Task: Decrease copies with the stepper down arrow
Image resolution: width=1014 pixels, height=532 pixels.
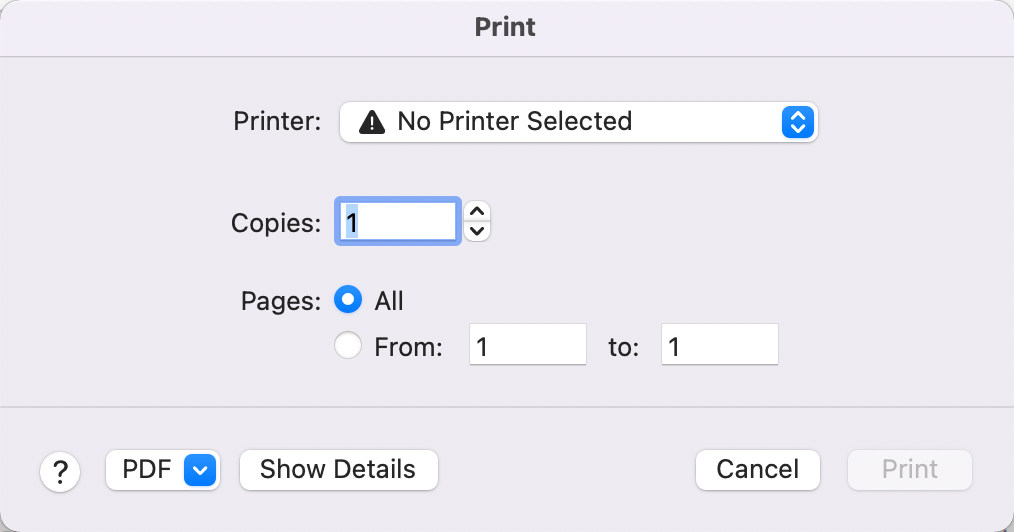Action: [x=477, y=231]
